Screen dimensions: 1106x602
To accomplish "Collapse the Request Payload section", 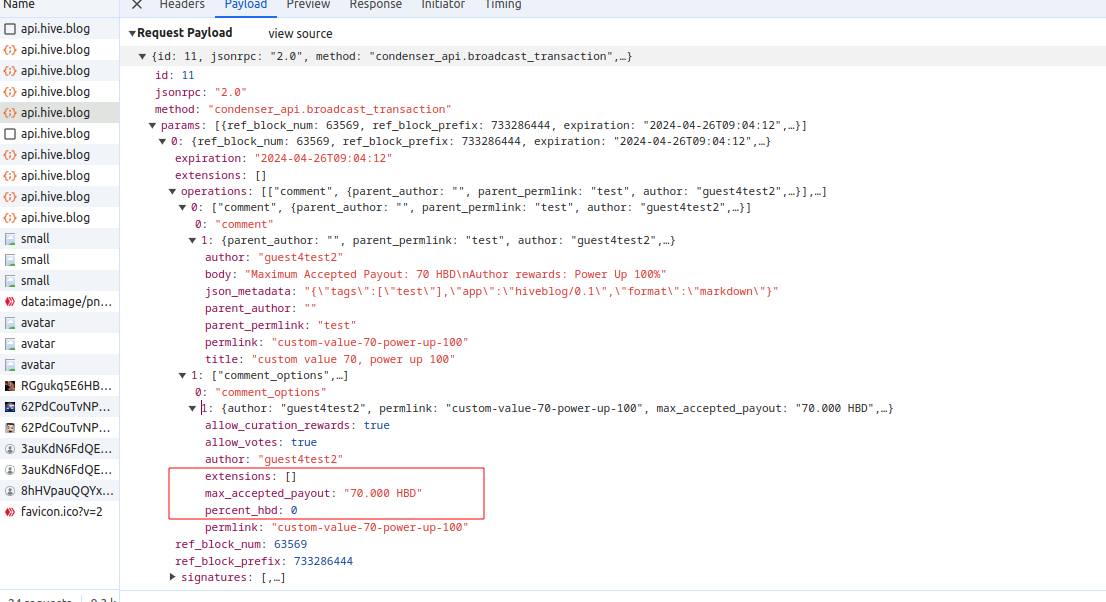I will point(132,34).
